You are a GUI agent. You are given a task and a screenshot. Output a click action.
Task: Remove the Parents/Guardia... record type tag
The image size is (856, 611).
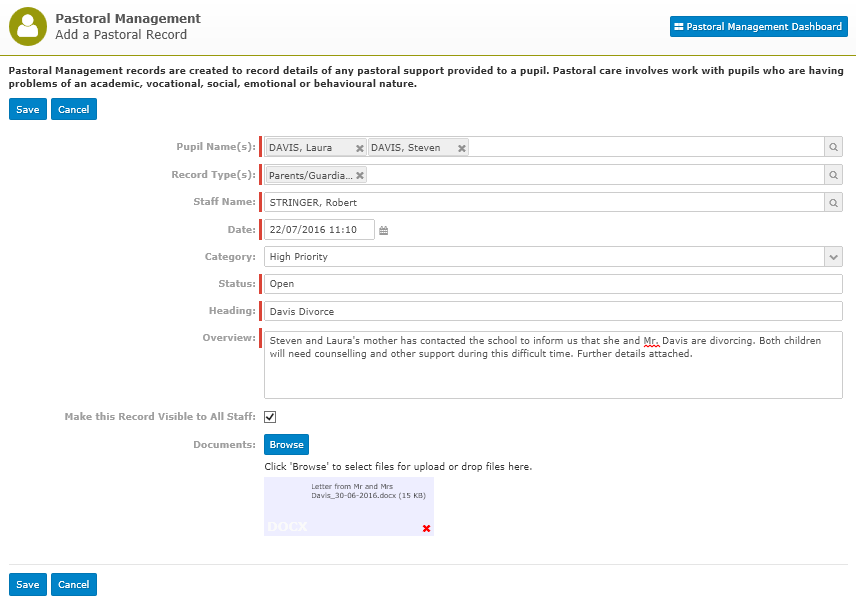pyautogui.click(x=360, y=175)
